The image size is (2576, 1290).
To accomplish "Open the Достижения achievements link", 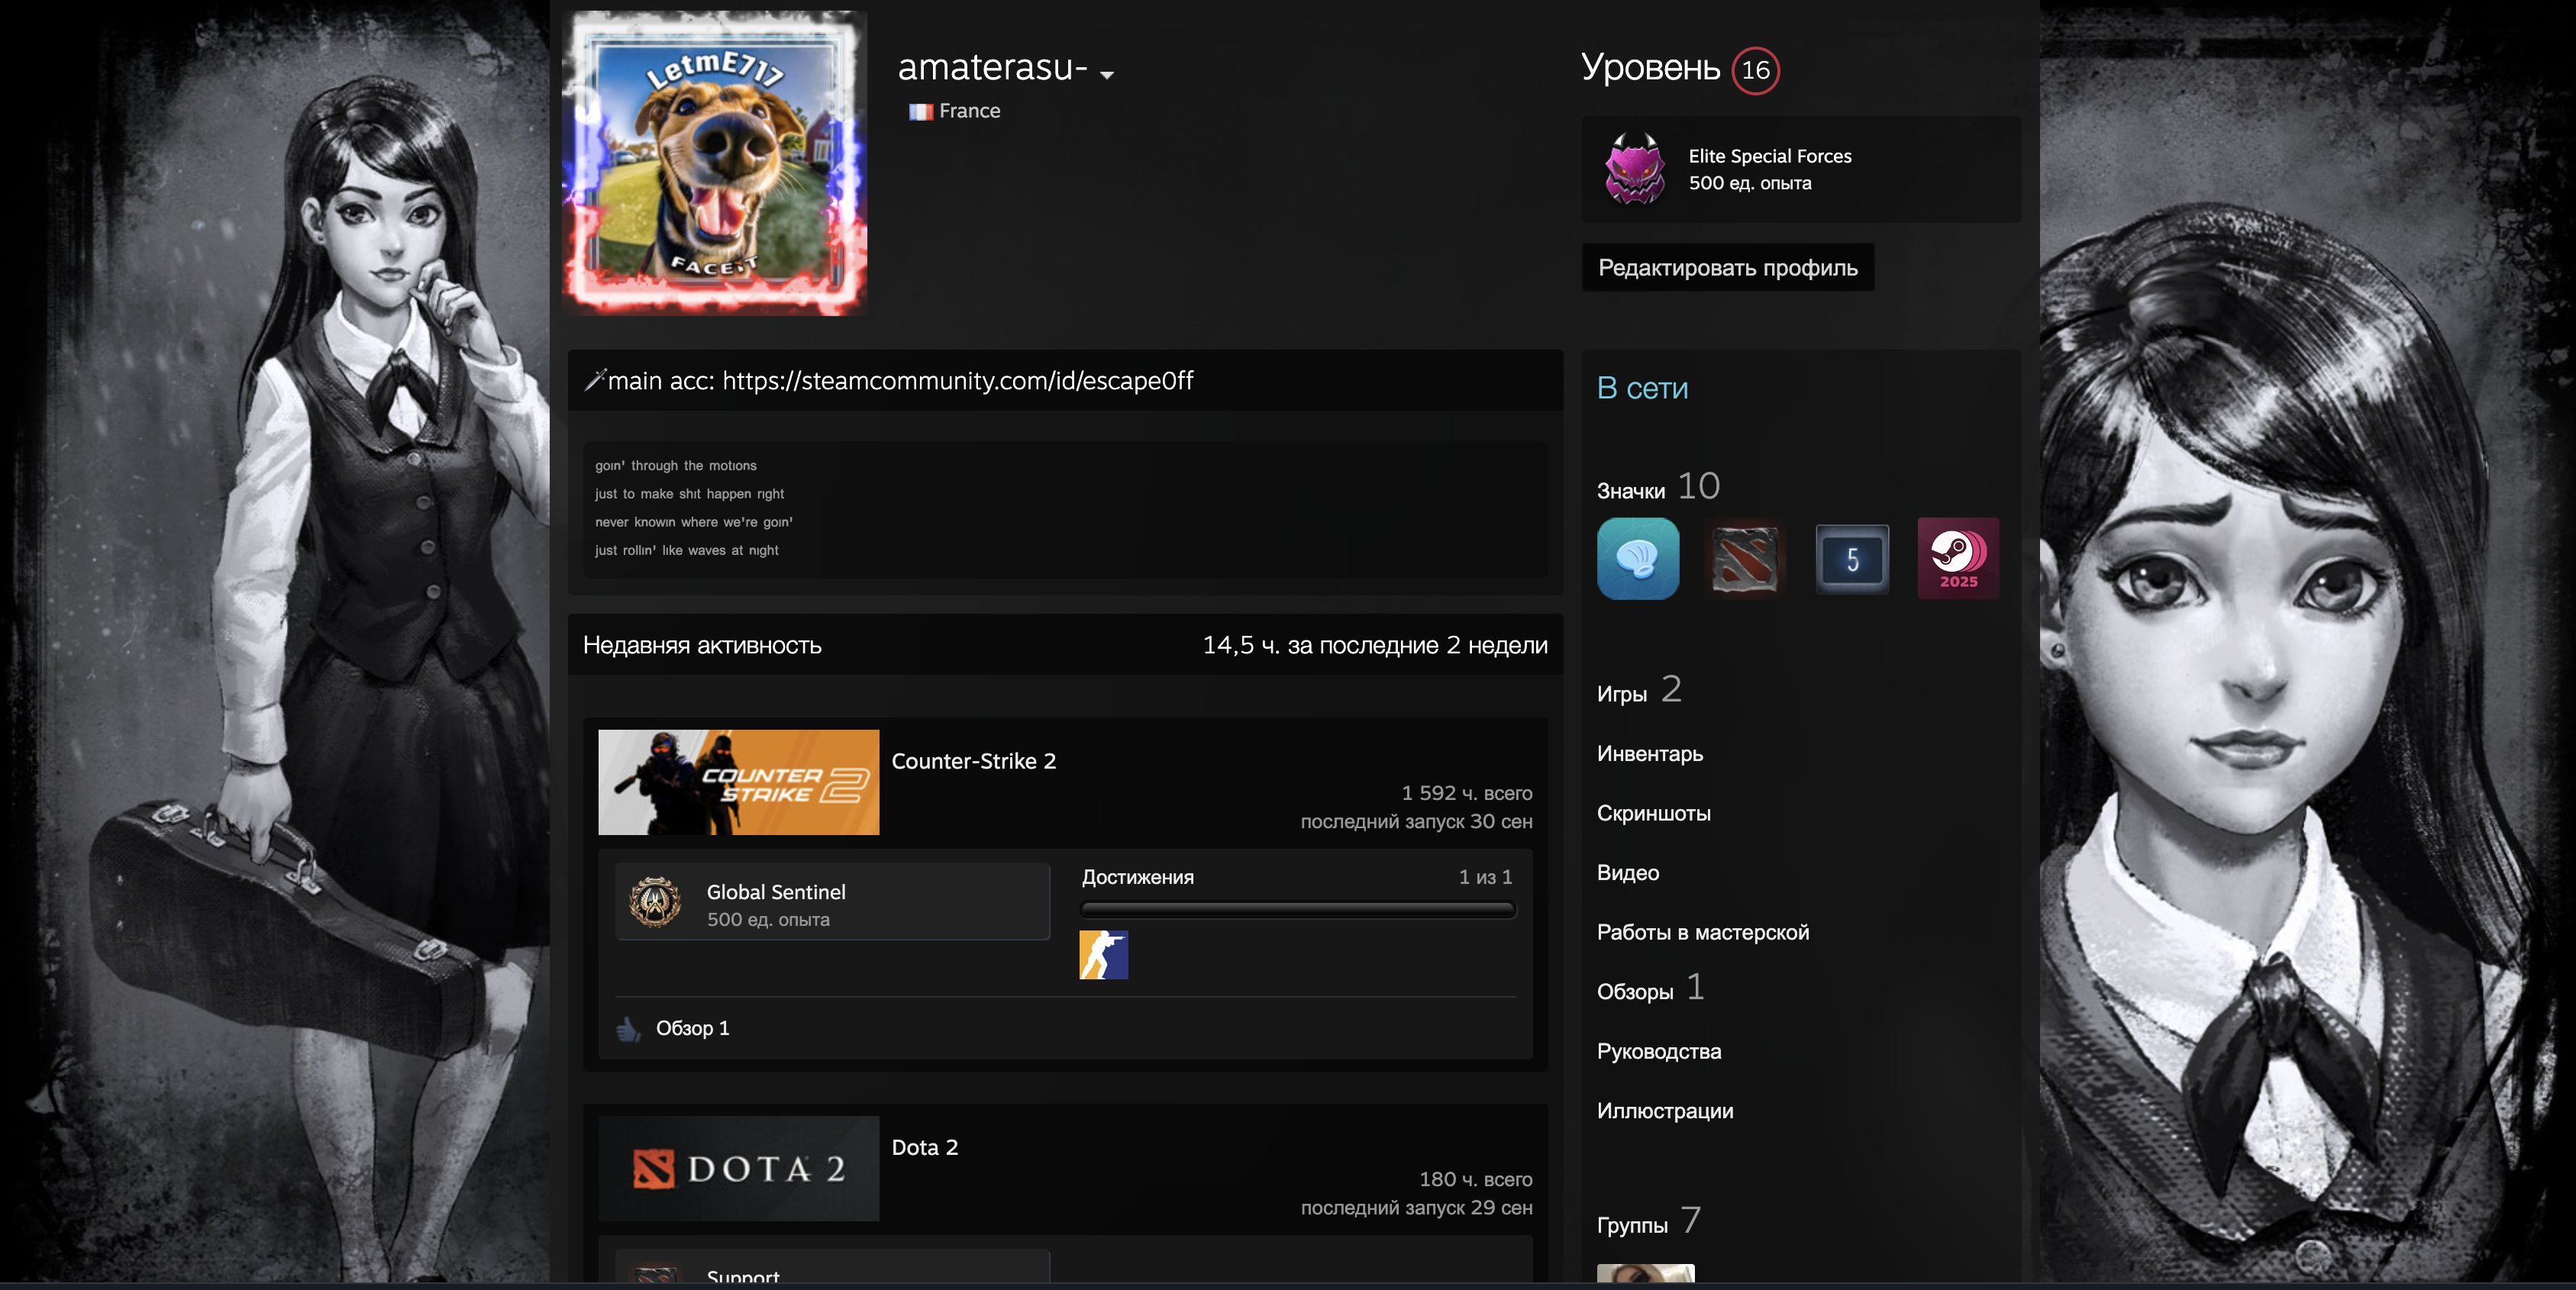I will [1137, 877].
